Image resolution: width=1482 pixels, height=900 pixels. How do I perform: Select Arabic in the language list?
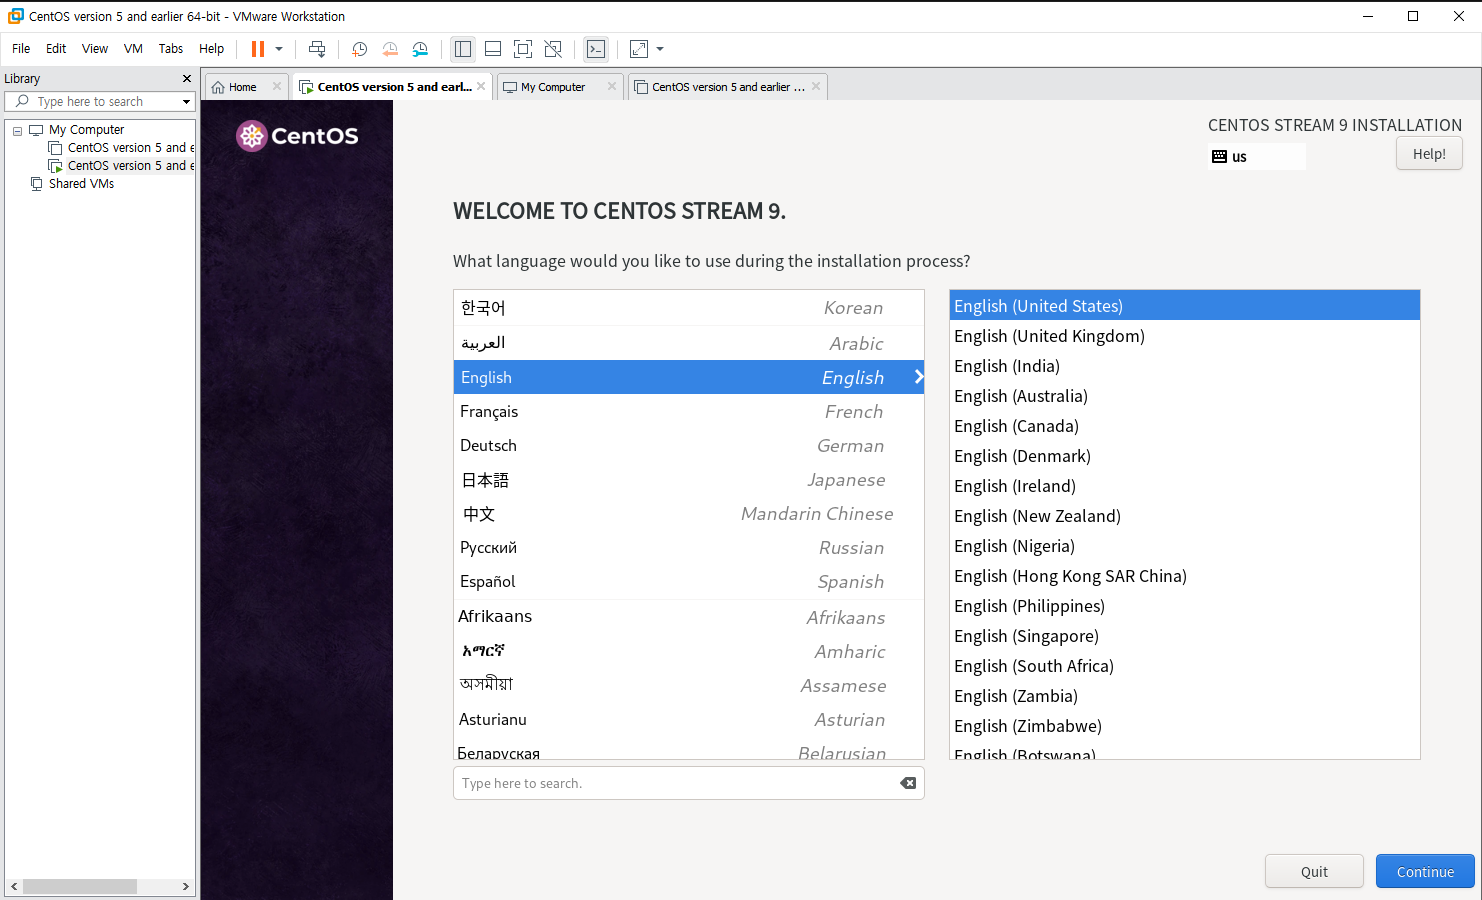(688, 343)
